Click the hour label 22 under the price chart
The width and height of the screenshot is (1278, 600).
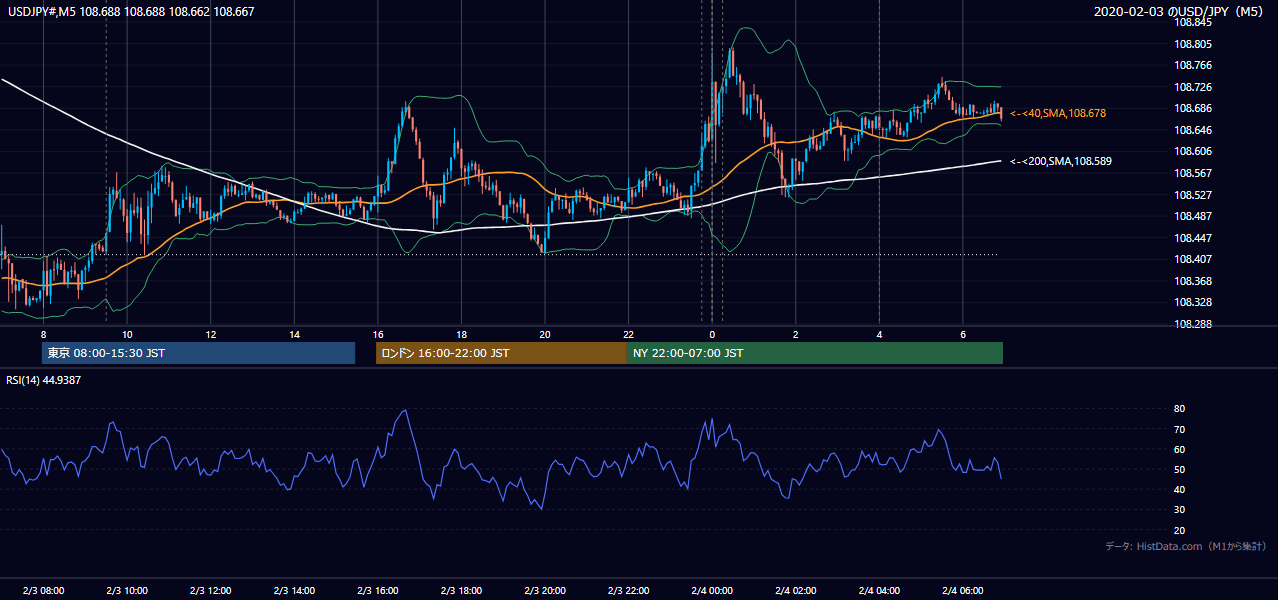tap(628, 334)
